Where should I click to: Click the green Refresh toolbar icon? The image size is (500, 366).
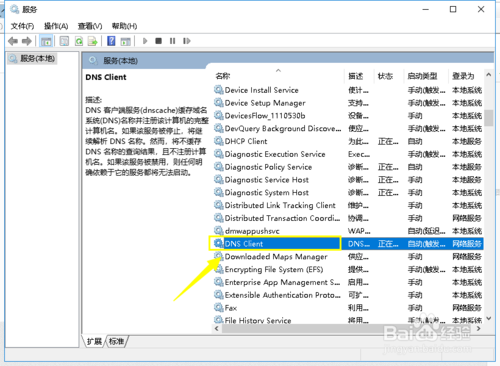tap(79, 41)
